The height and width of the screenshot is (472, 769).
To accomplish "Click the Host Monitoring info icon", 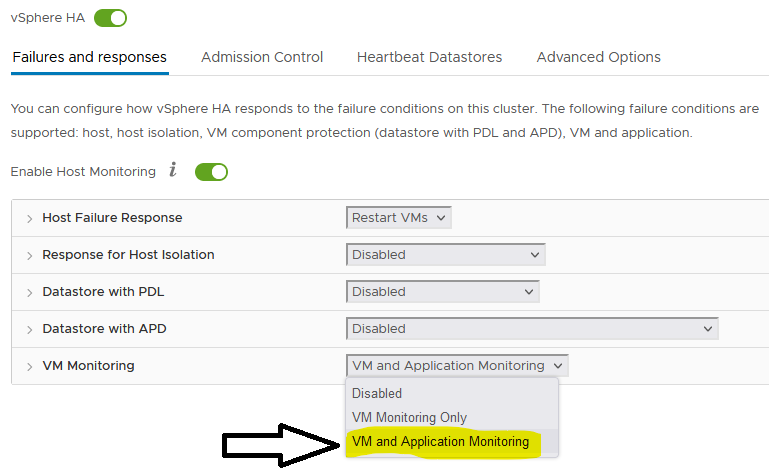I will tap(173, 169).
